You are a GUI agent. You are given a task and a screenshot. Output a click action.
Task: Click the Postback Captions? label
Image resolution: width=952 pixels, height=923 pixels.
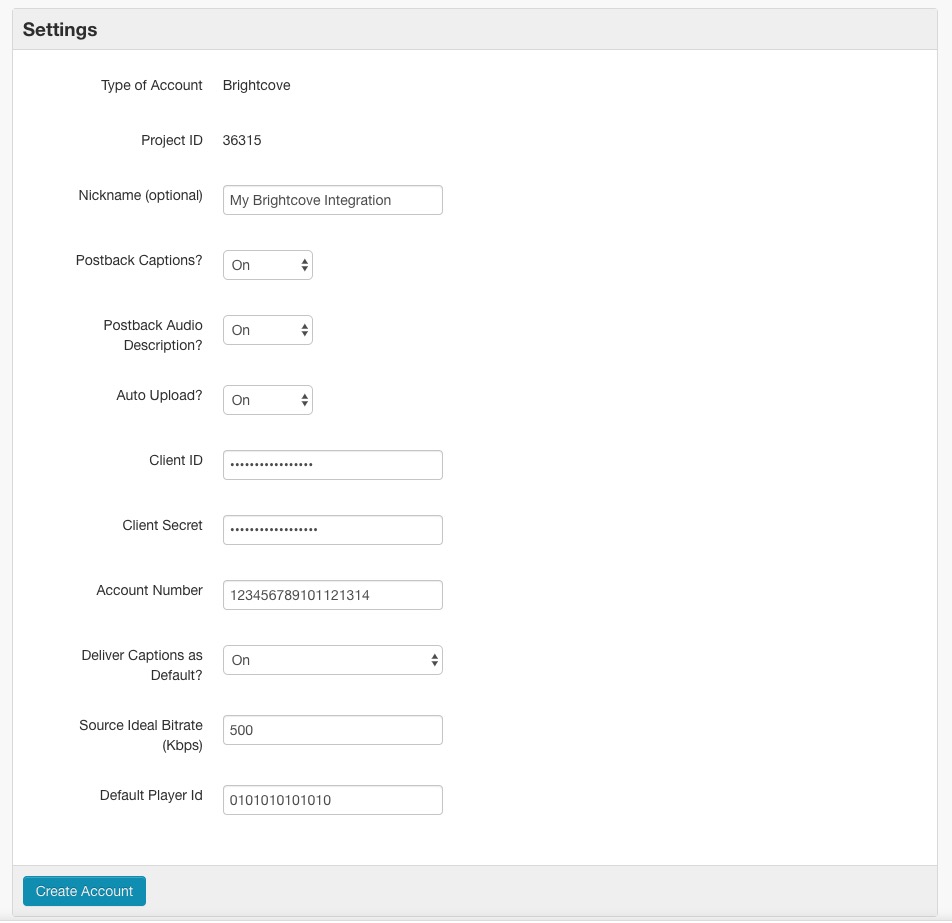click(139, 260)
